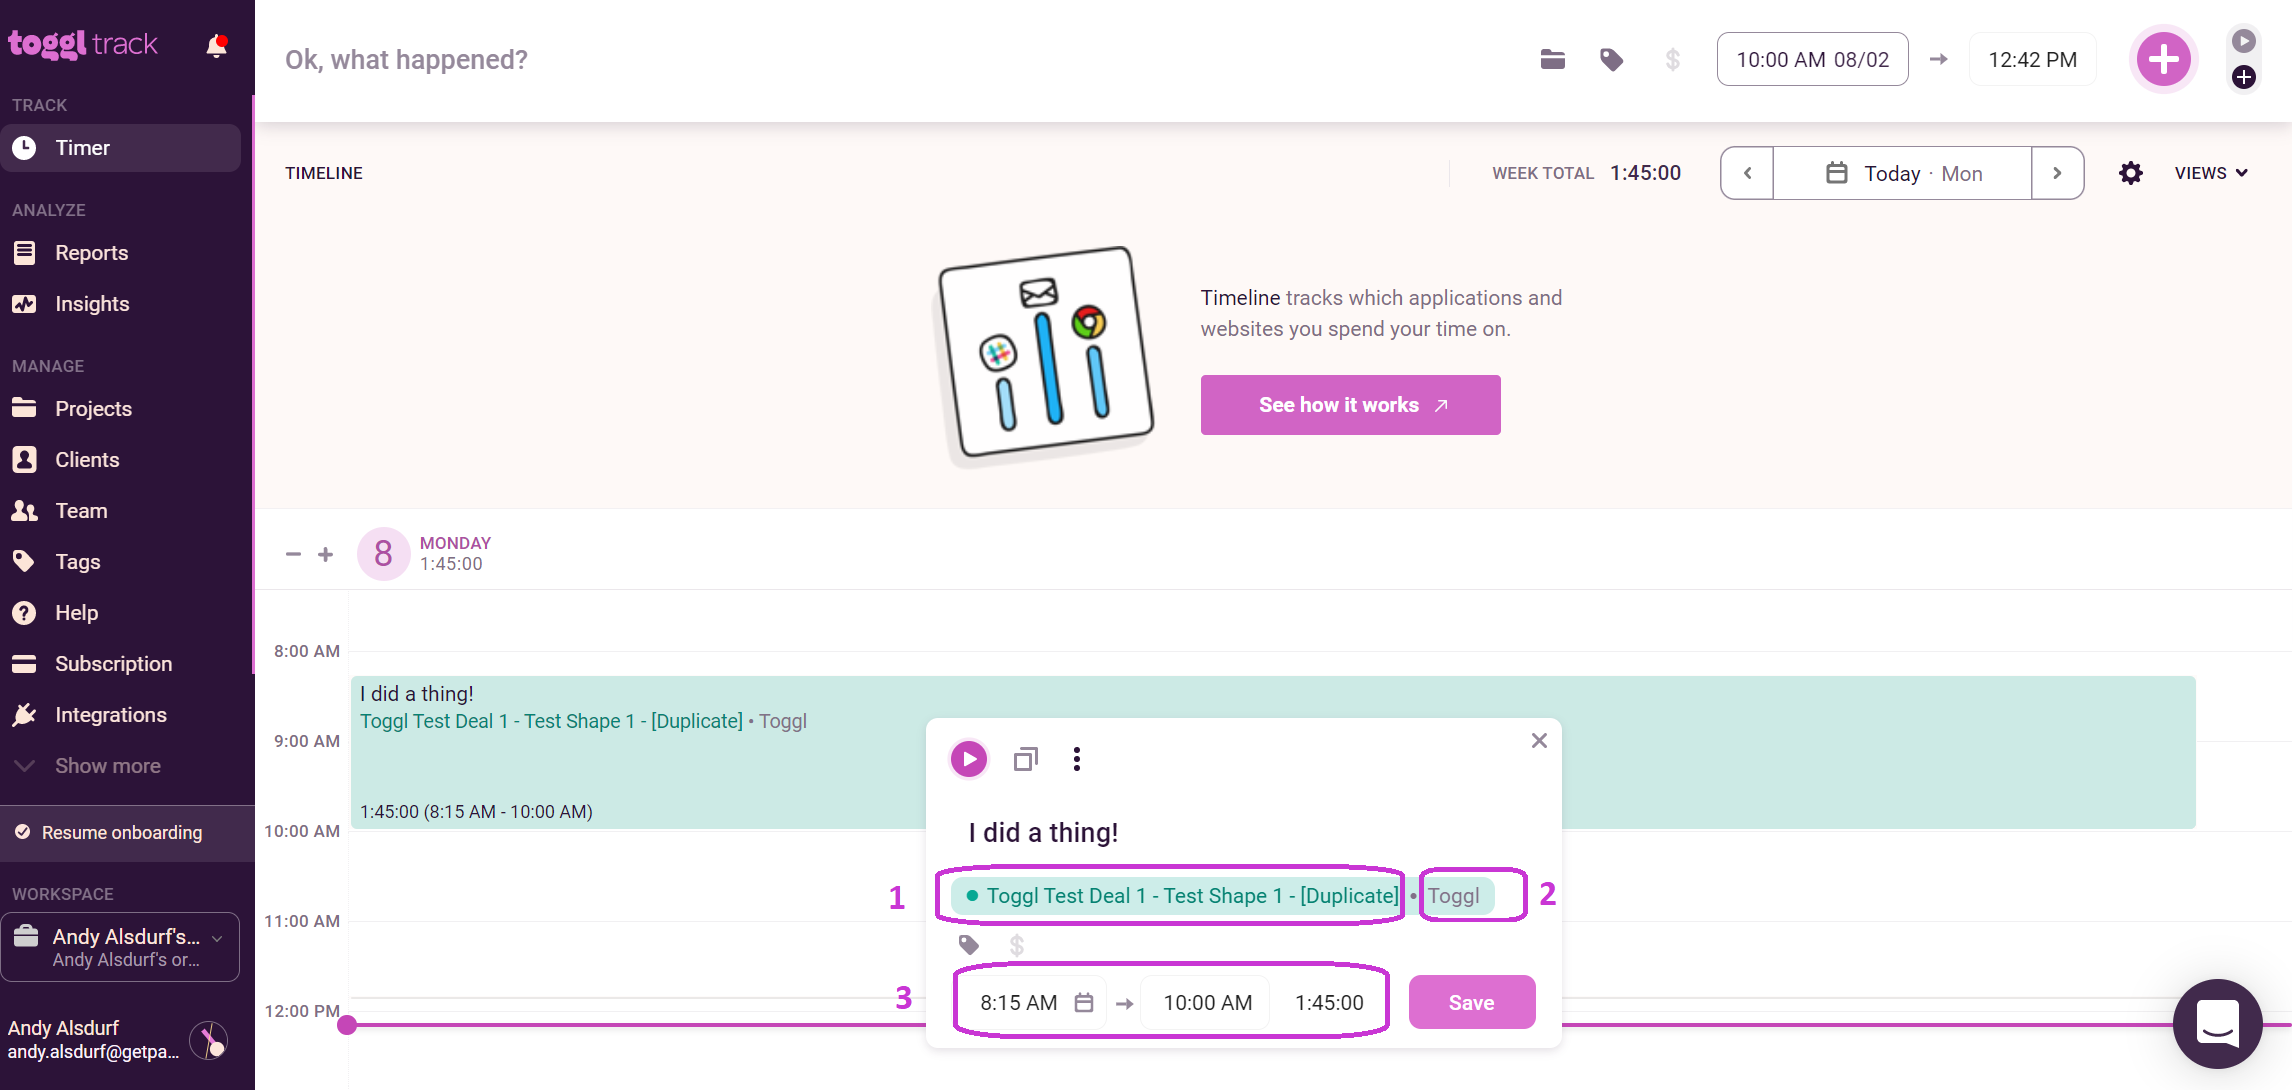
Task: Open the Andy Alsdurf's workspace switcher
Action: (x=120, y=947)
